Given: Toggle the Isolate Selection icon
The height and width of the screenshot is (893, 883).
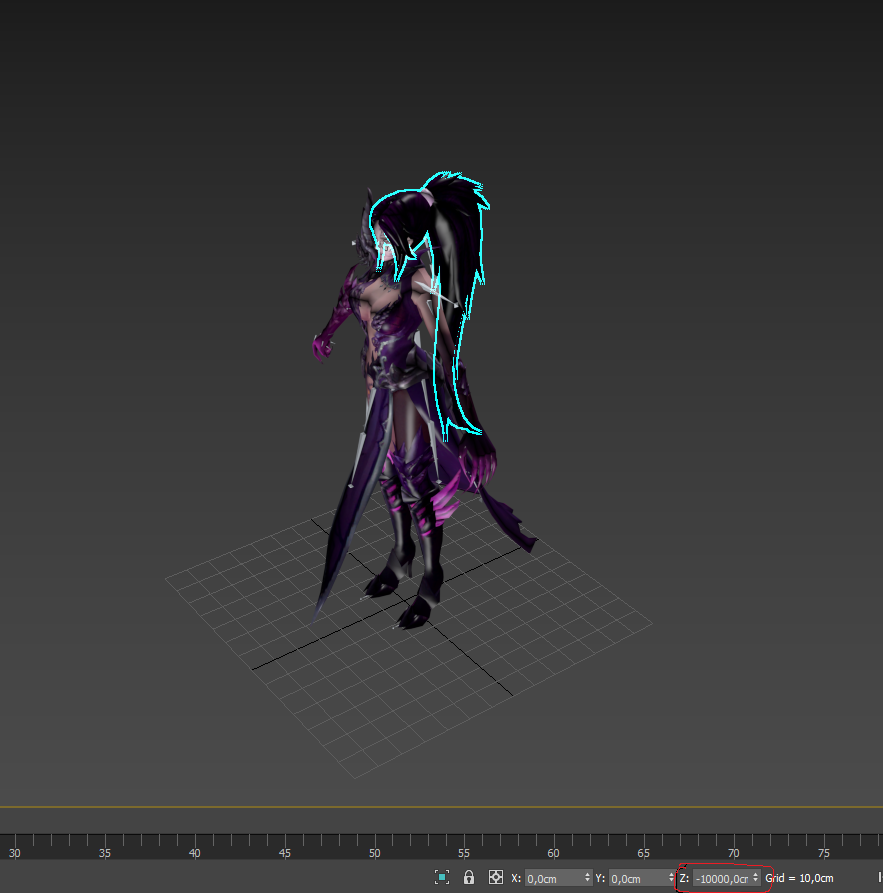Looking at the screenshot, I should click(442, 877).
